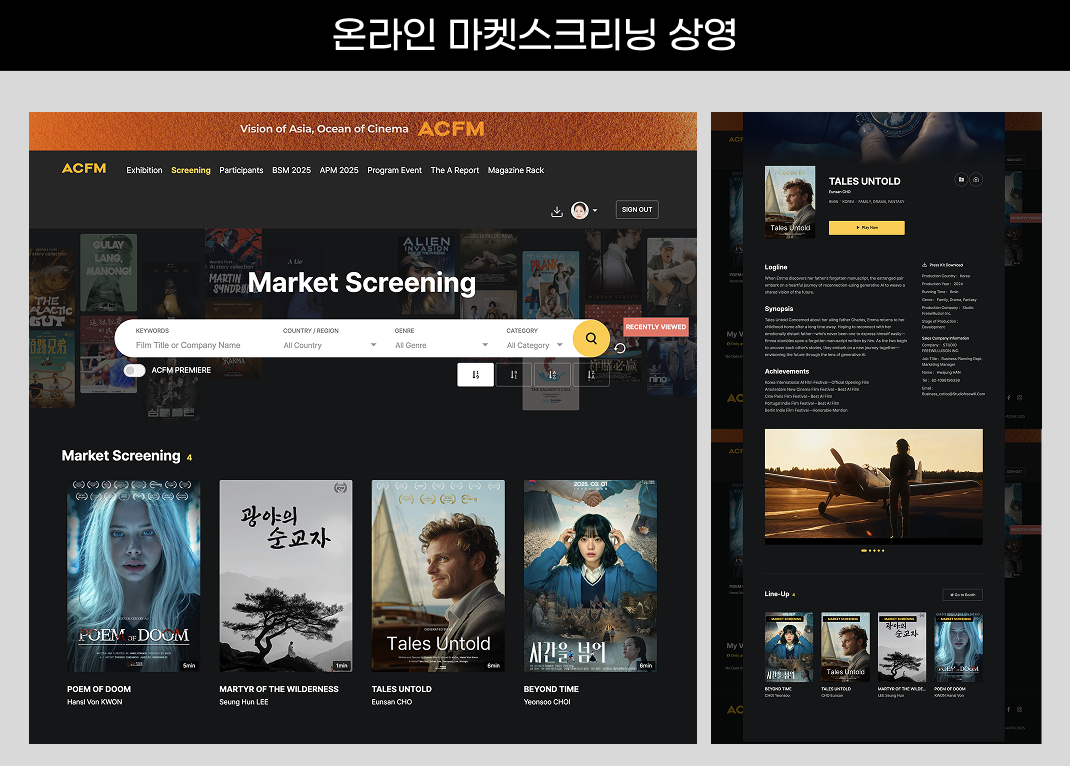Click the yellow search magnifier button

(591, 338)
